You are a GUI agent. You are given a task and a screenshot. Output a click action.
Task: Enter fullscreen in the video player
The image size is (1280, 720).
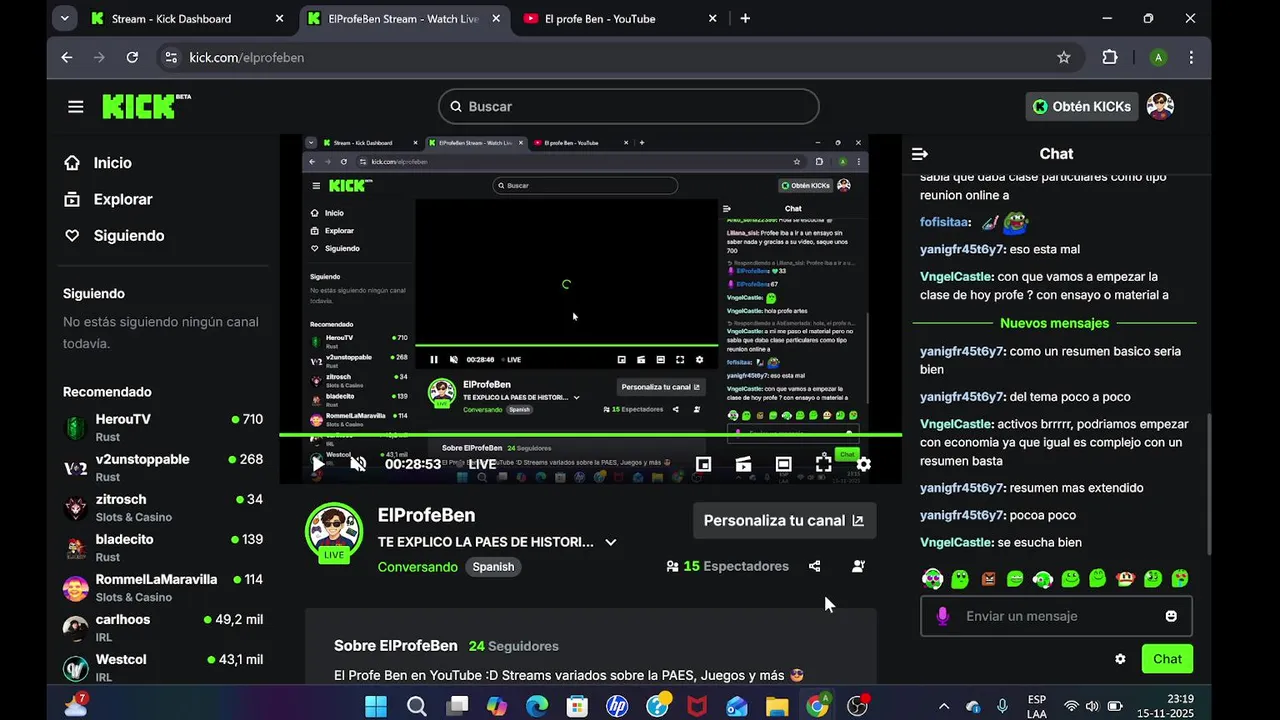(x=823, y=464)
